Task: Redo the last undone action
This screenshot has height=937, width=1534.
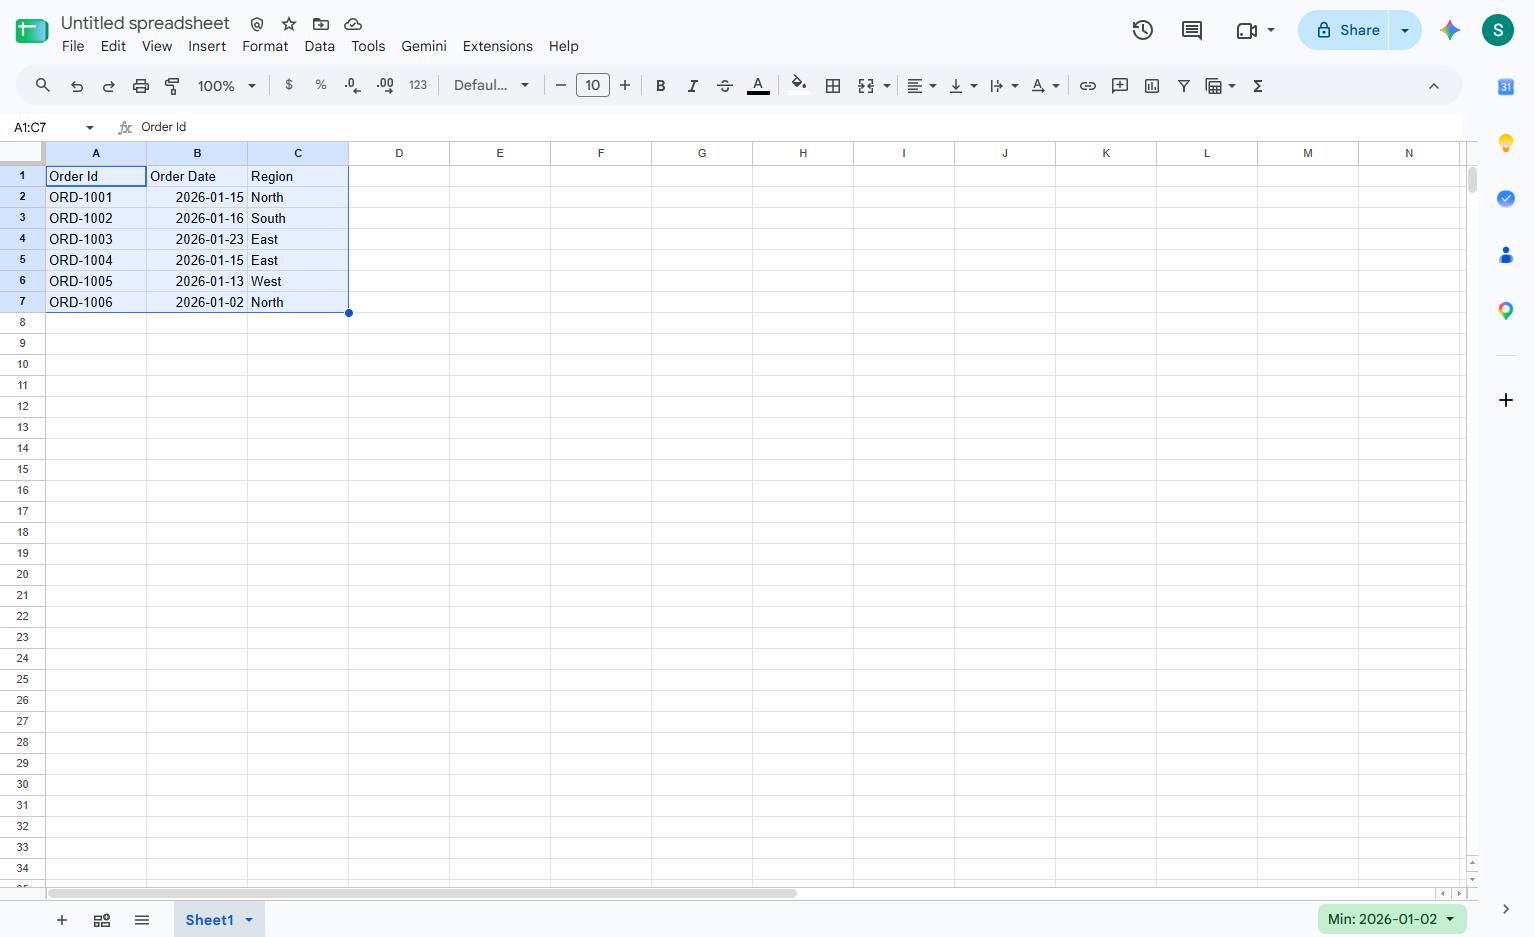Action: click(109, 86)
